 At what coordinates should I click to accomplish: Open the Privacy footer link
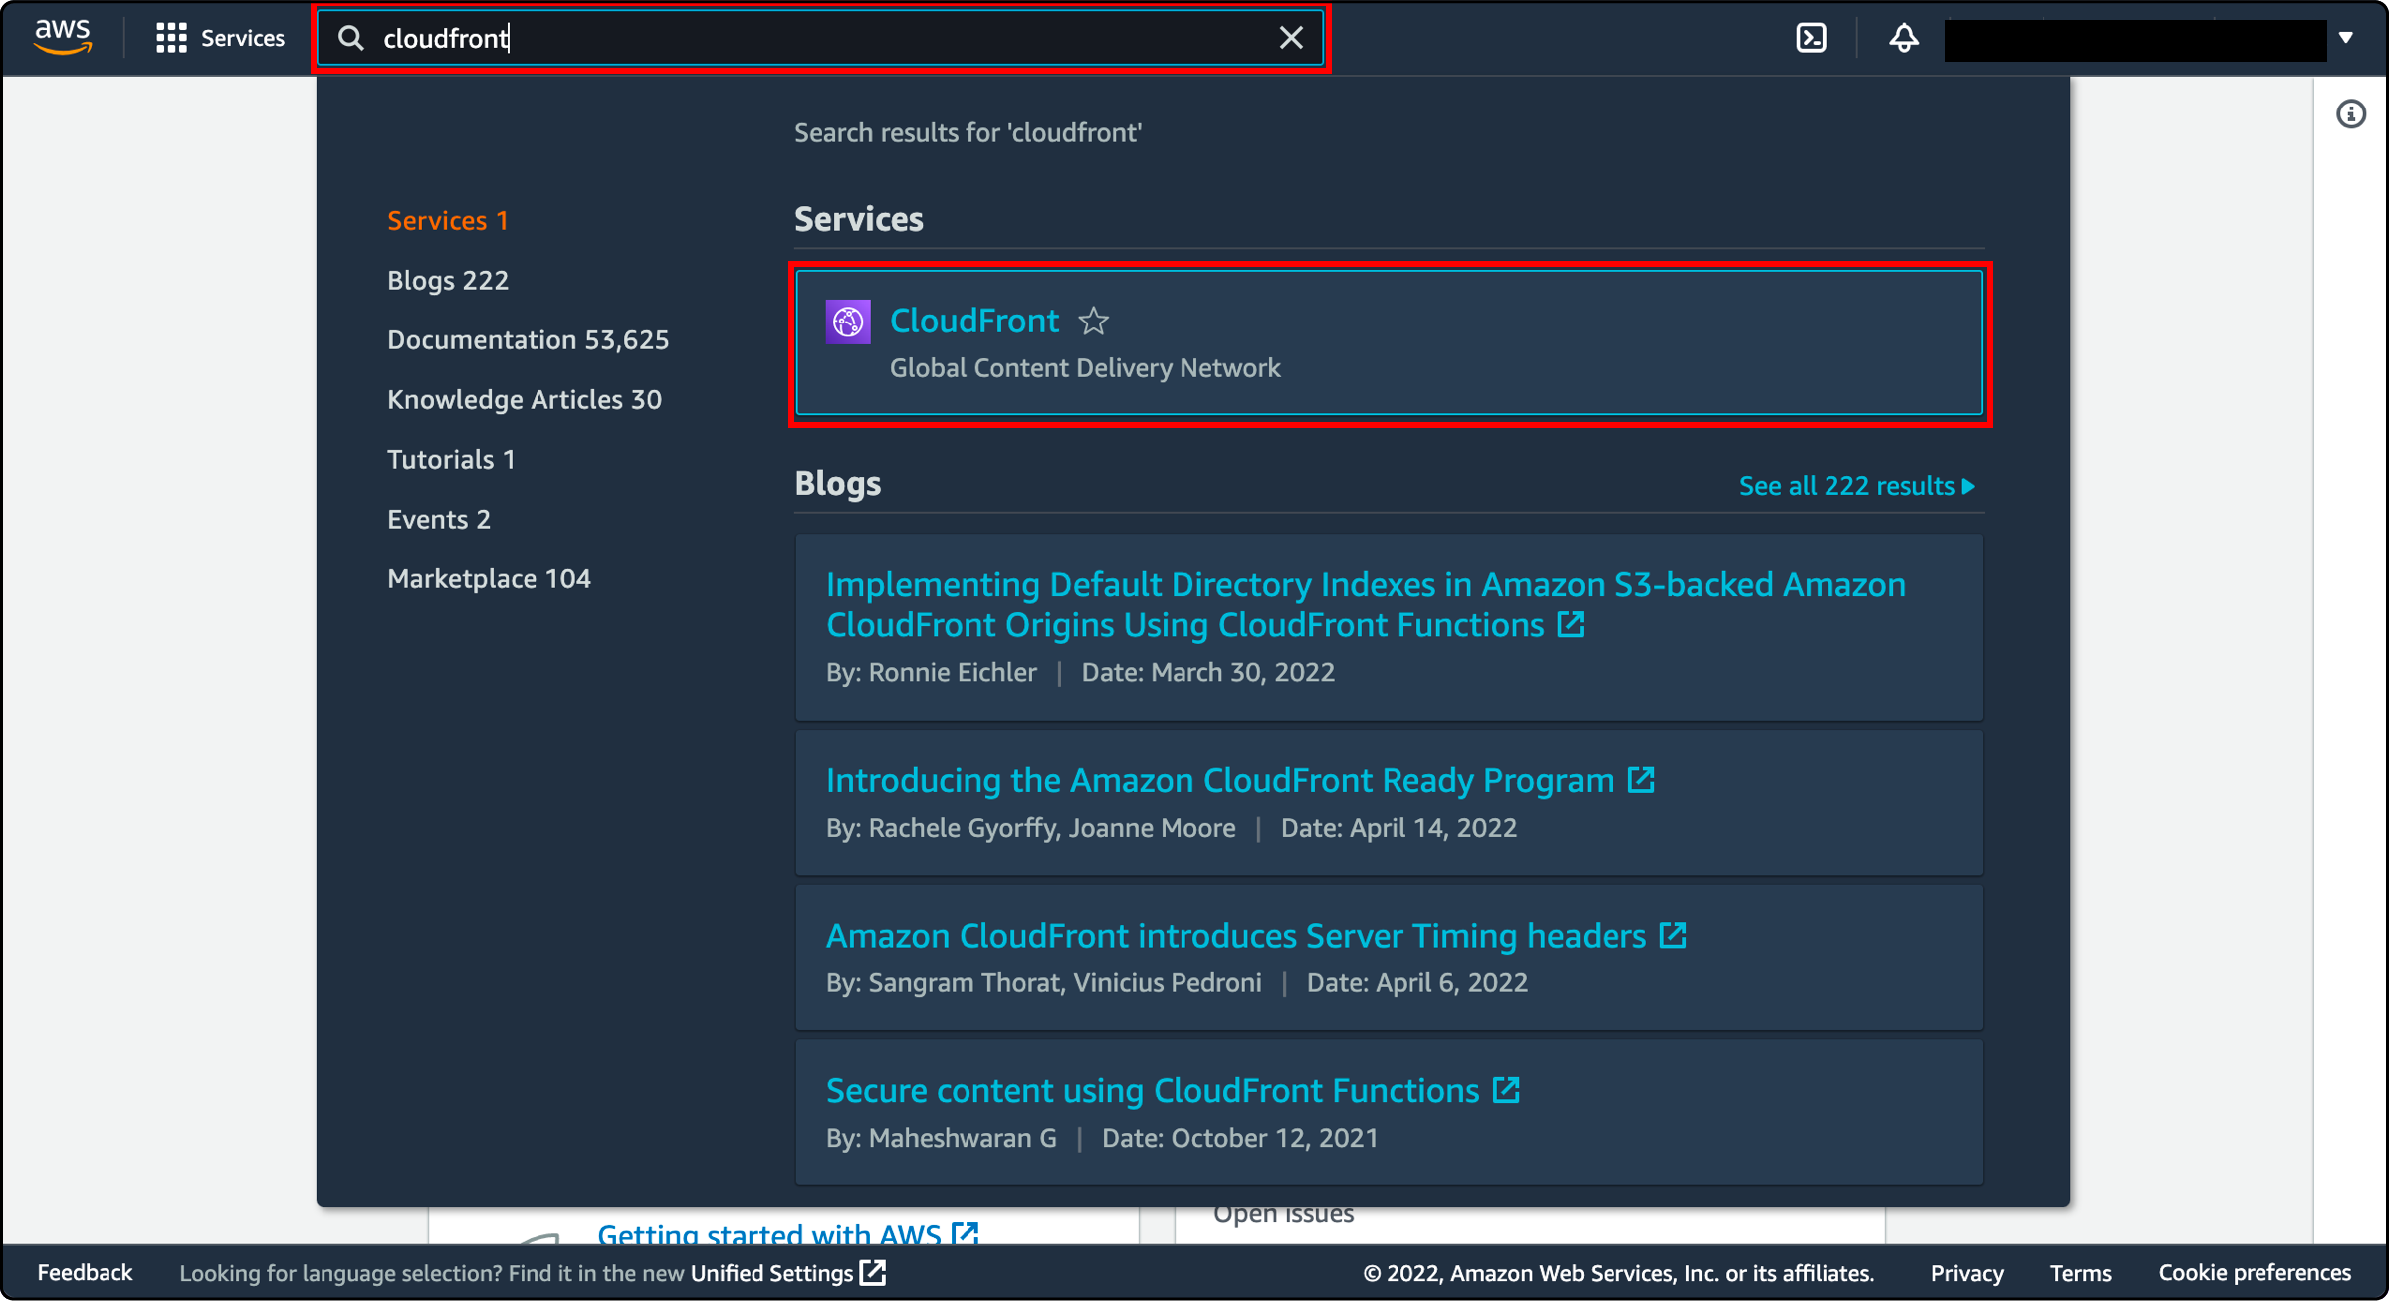click(1967, 1273)
